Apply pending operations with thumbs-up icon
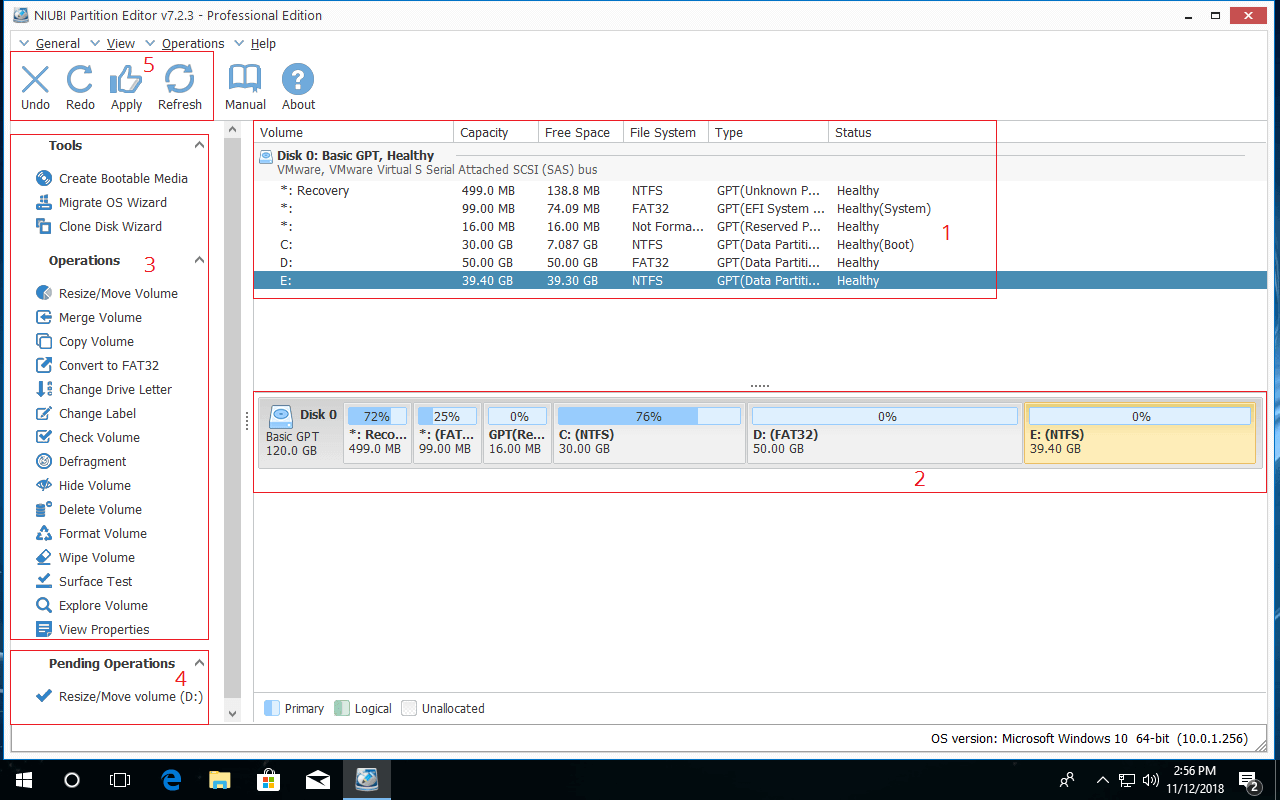This screenshot has height=800, width=1280. point(126,80)
